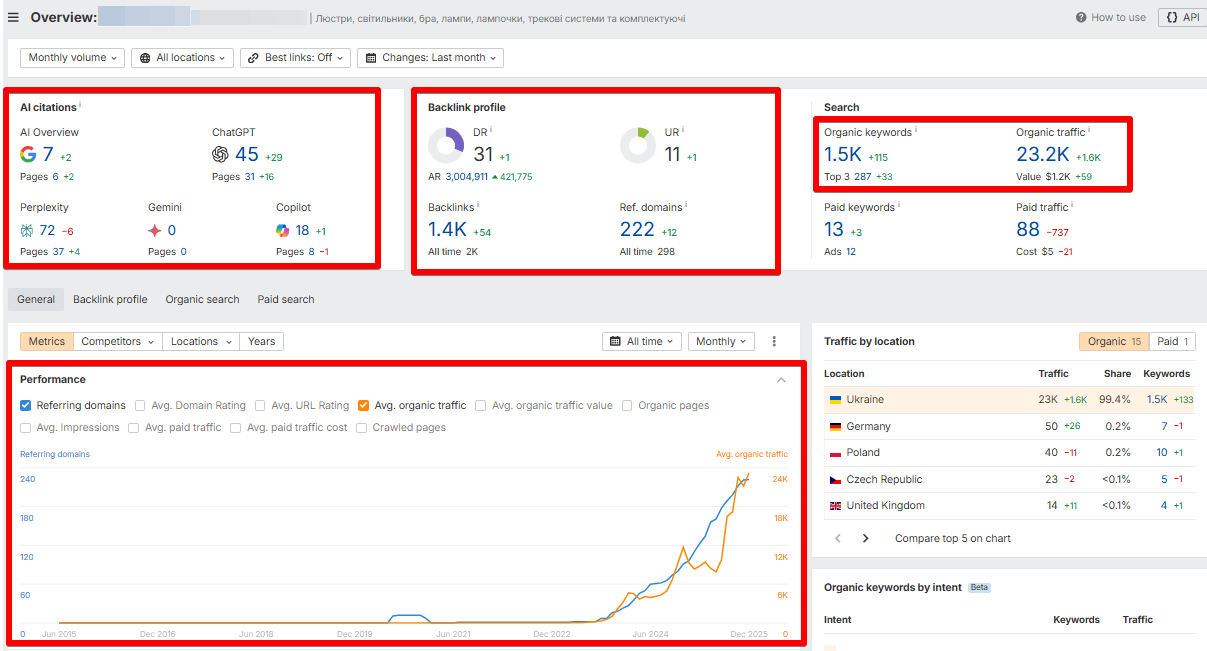Open the chart three-dot options menu
1207x651 pixels.
pyautogui.click(x=774, y=341)
